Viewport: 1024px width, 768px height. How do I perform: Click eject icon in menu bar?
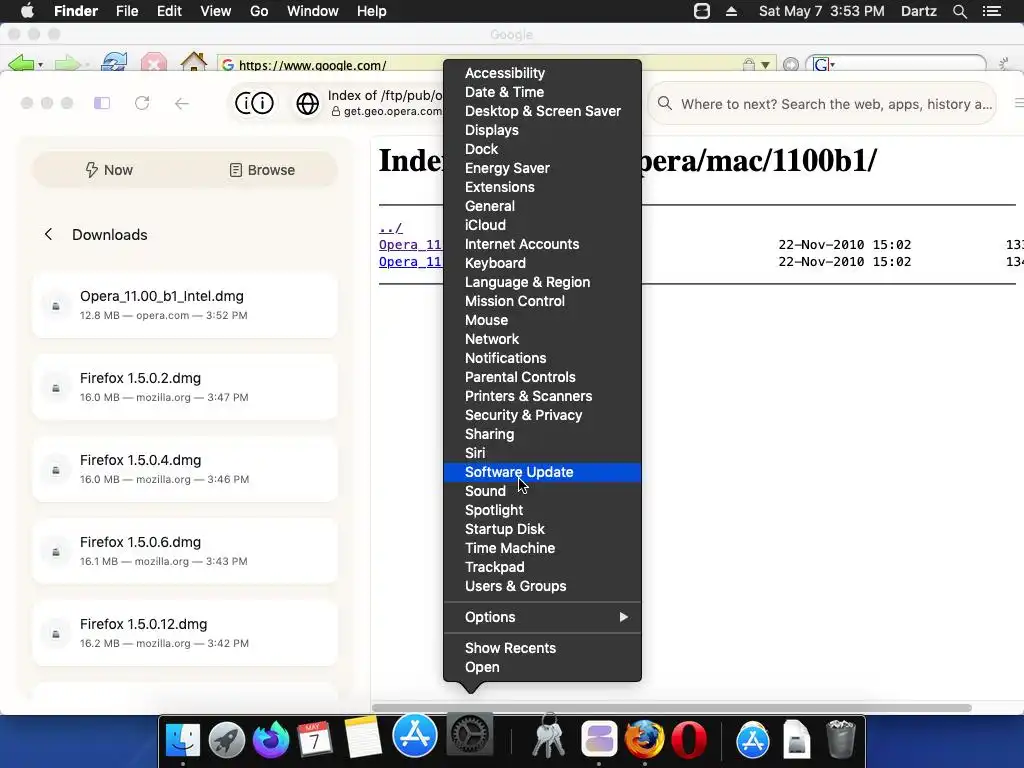coord(731,11)
